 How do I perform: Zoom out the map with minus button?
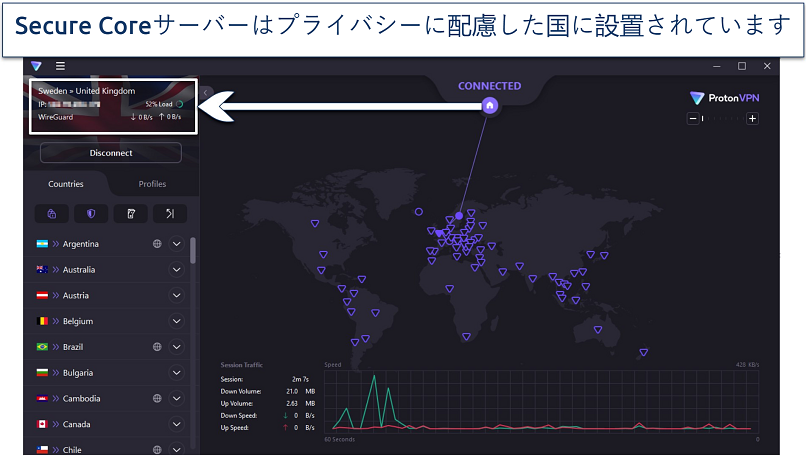(691, 119)
